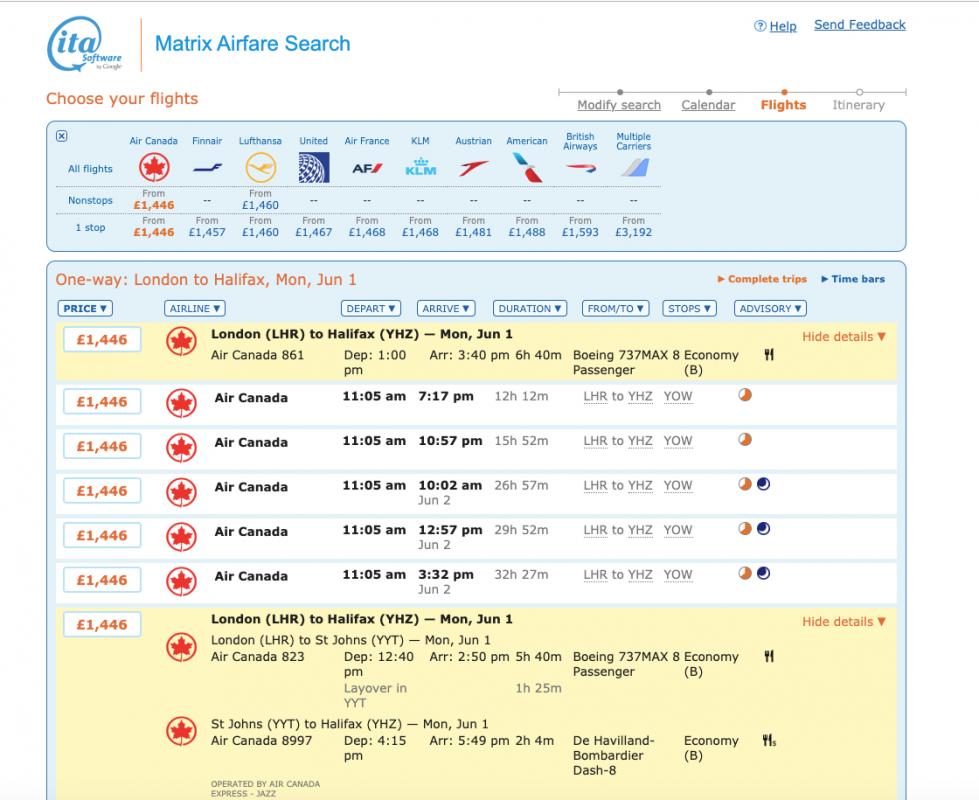Image resolution: width=979 pixels, height=800 pixels.
Task: Go to the Modify search step
Action: point(619,105)
